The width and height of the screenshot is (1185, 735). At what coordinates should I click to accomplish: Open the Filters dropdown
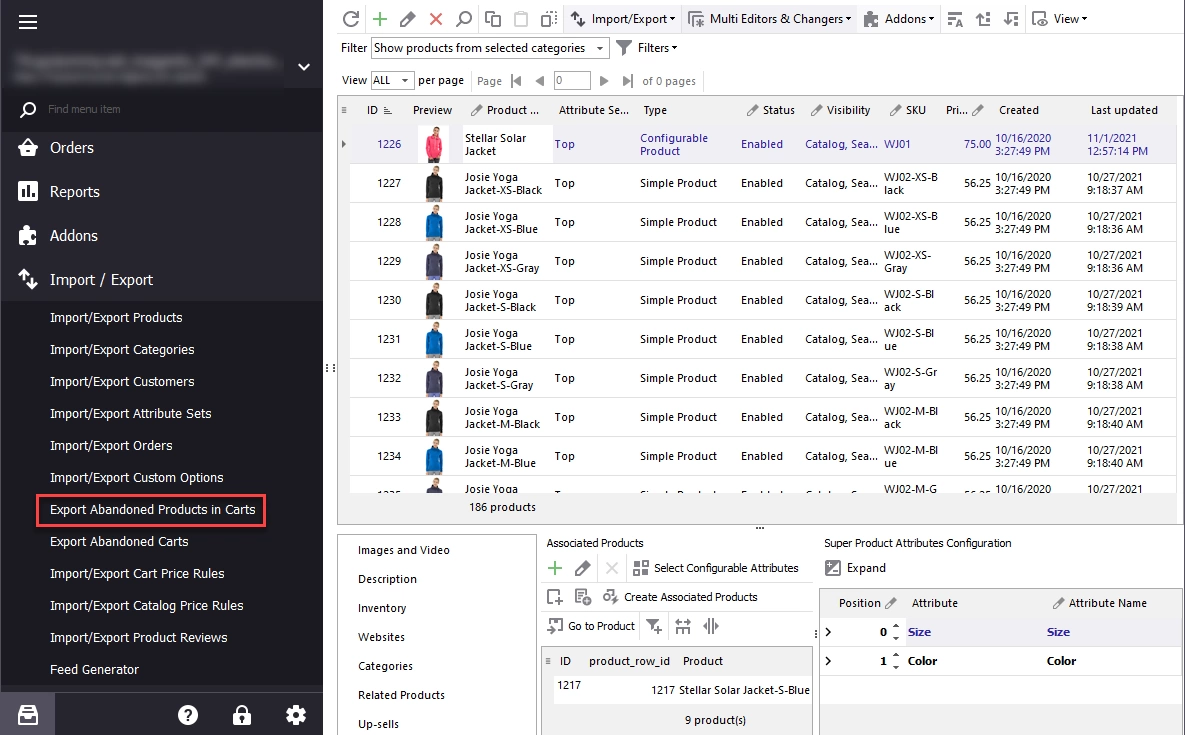647,48
